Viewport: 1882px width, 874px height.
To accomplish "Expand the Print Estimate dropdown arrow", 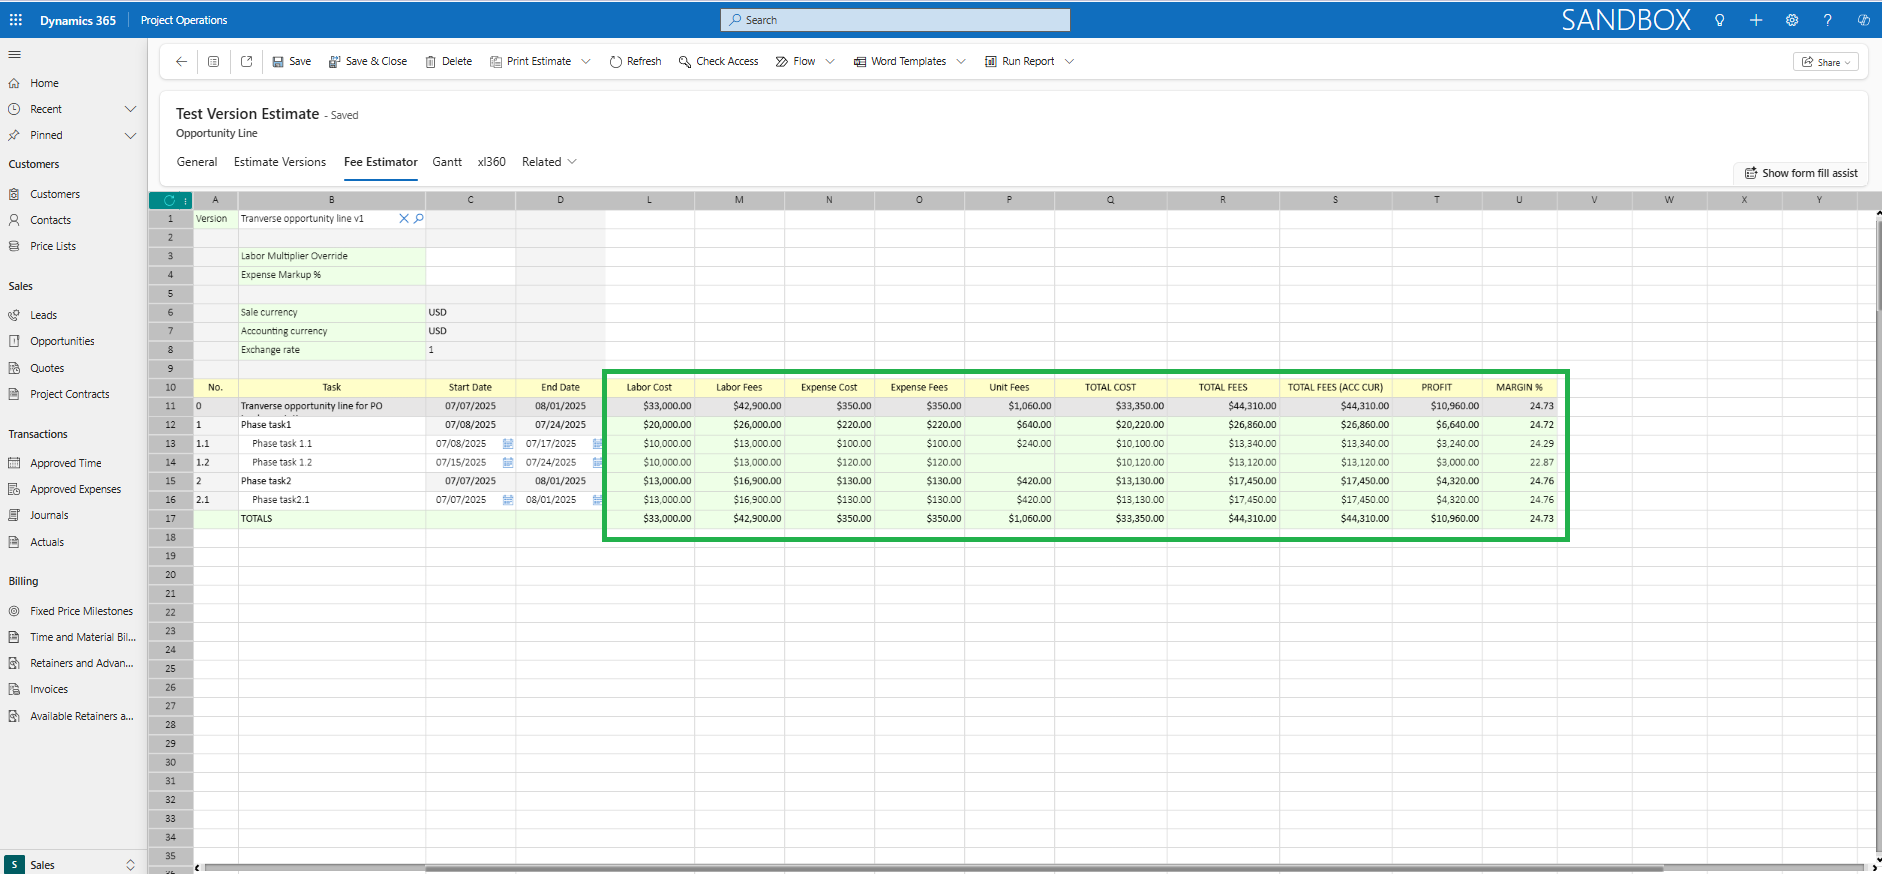I will coord(586,62).
